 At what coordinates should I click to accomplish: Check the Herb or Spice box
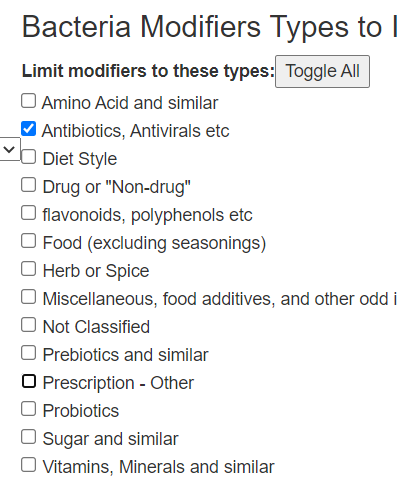[x=29, y=269]
